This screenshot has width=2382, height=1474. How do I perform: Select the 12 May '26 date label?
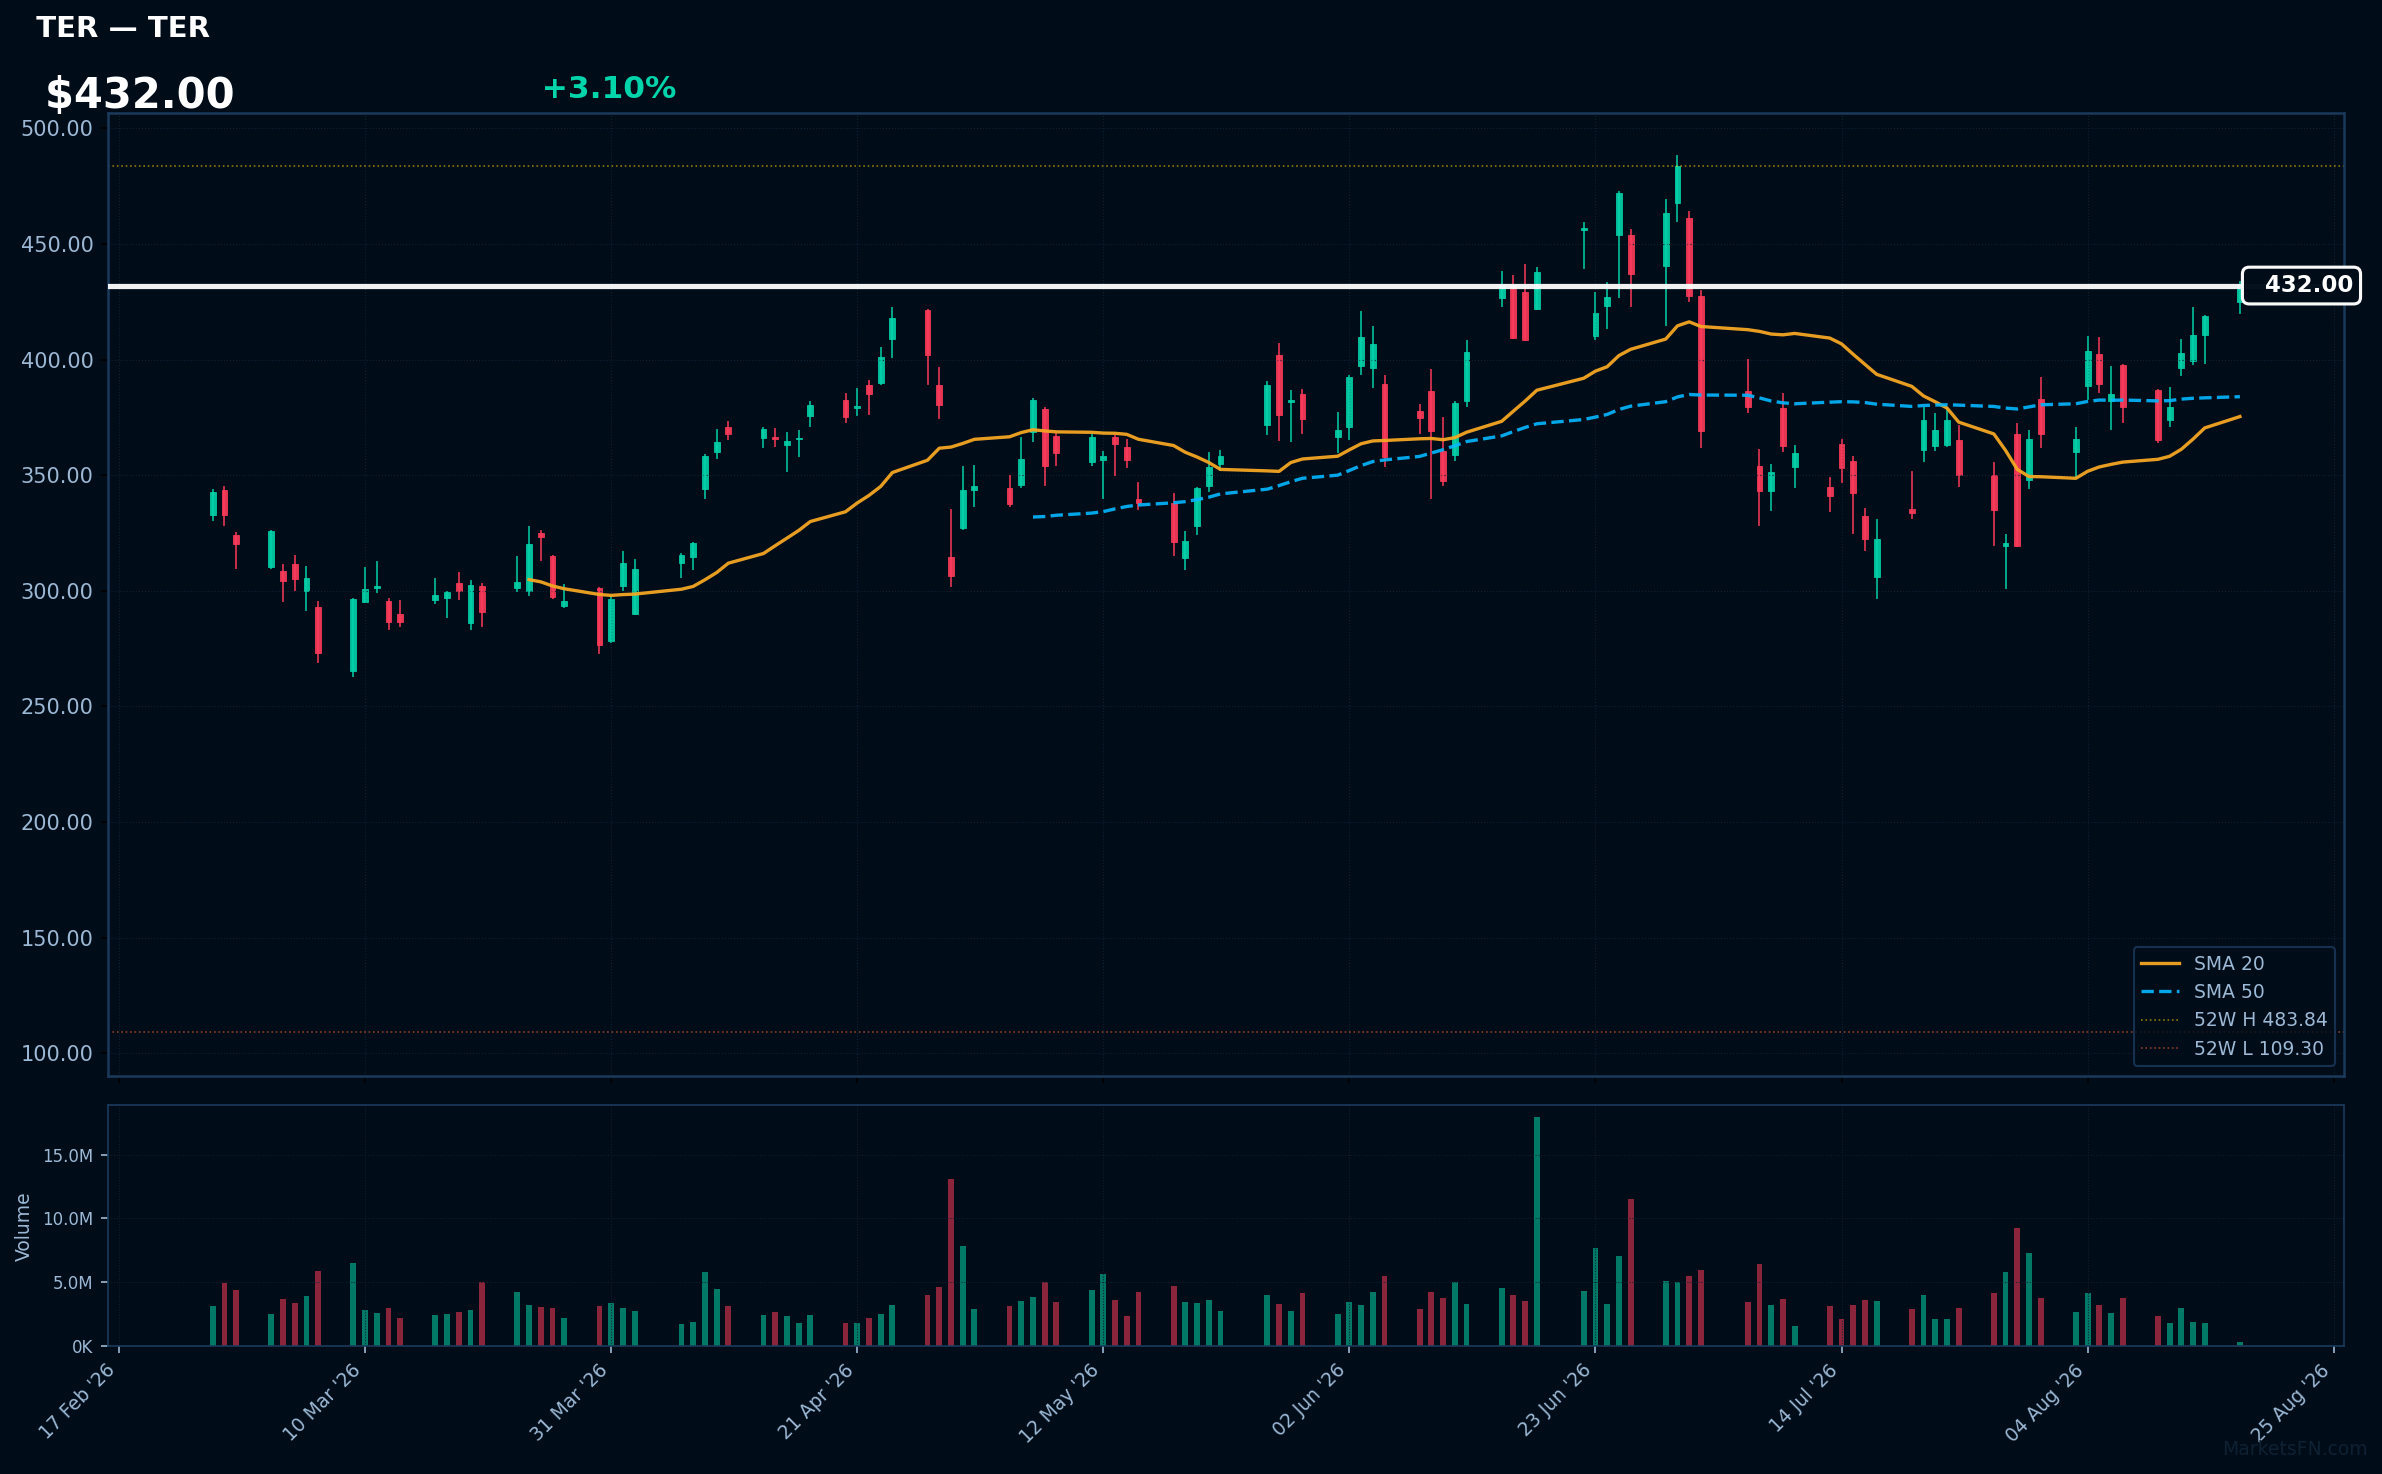point(1060,1401)
